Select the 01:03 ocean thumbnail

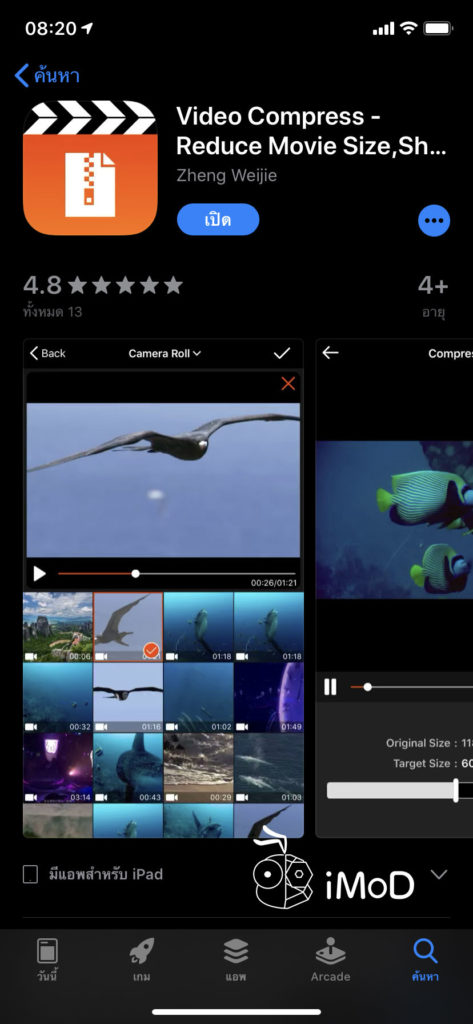[269, 768]
